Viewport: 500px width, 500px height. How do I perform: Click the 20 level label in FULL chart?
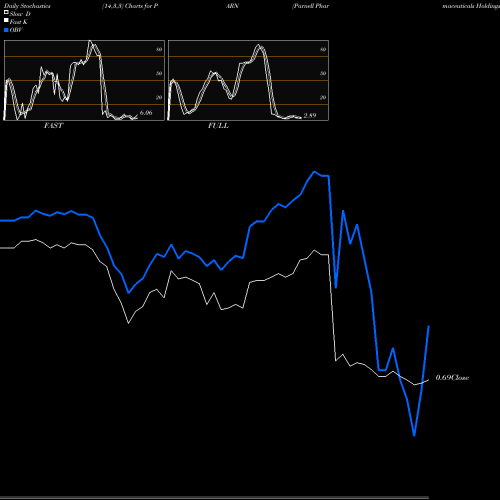323,97
